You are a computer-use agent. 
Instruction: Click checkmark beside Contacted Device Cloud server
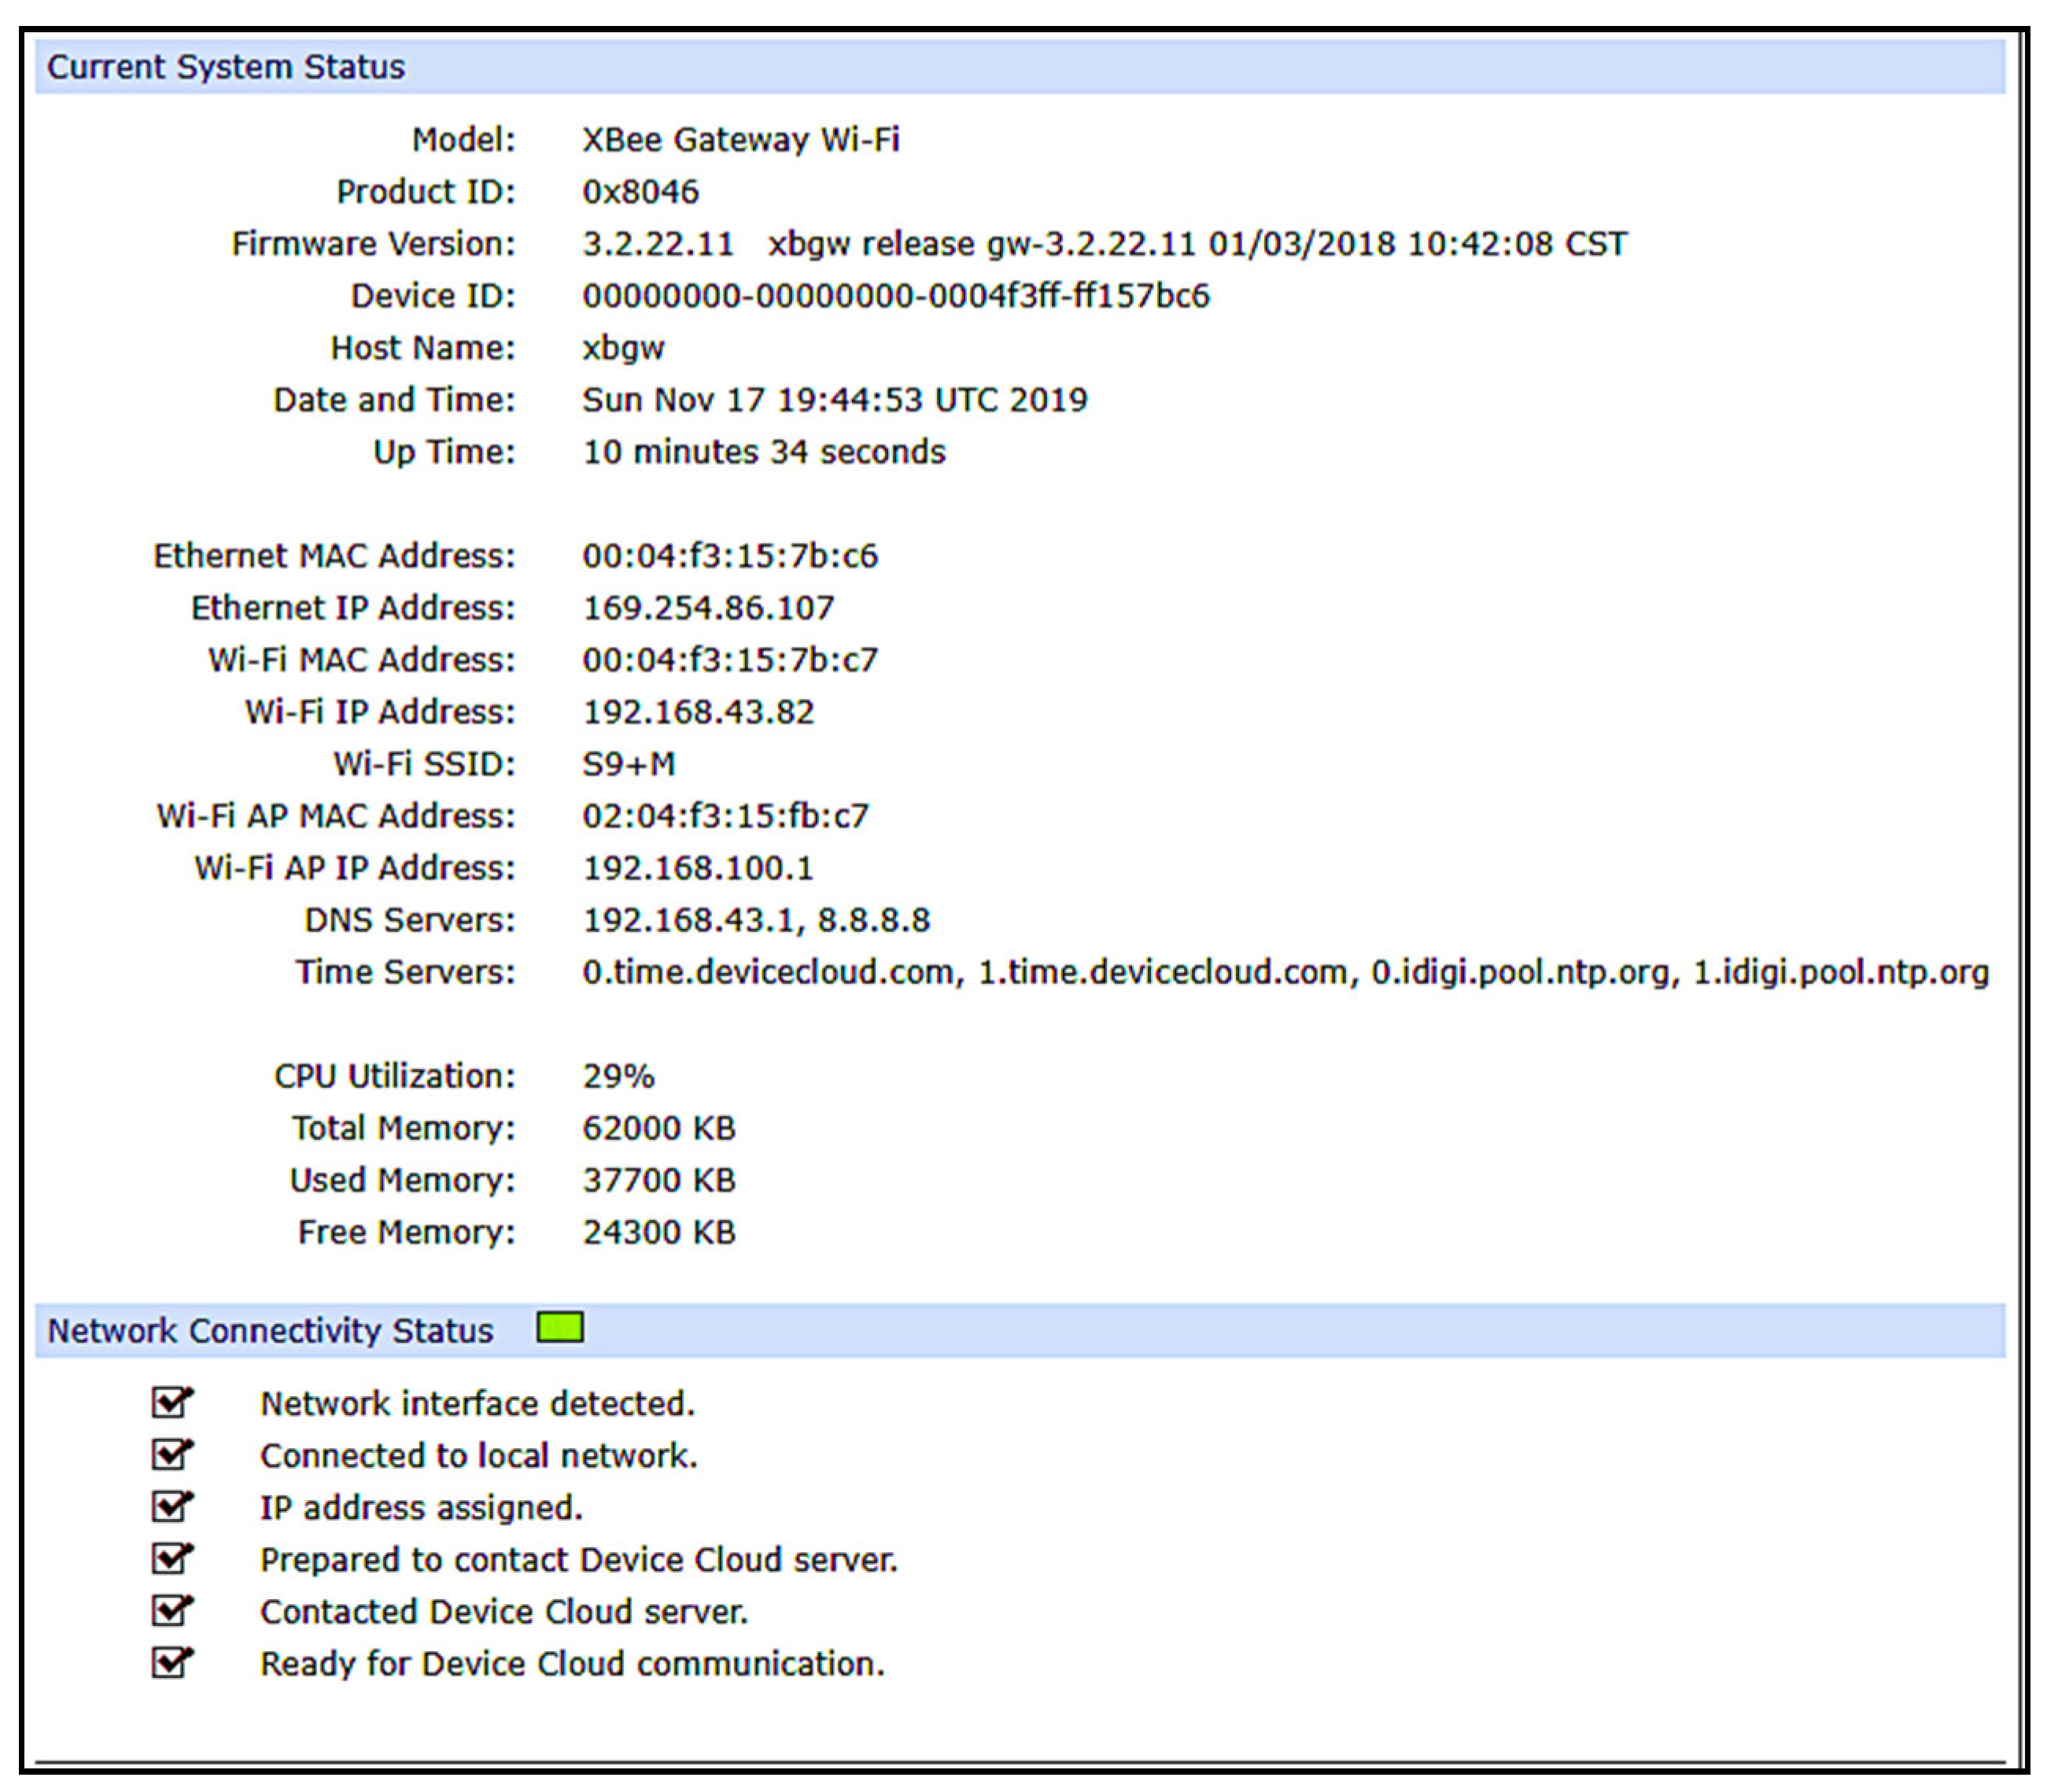coord(171,1610)
